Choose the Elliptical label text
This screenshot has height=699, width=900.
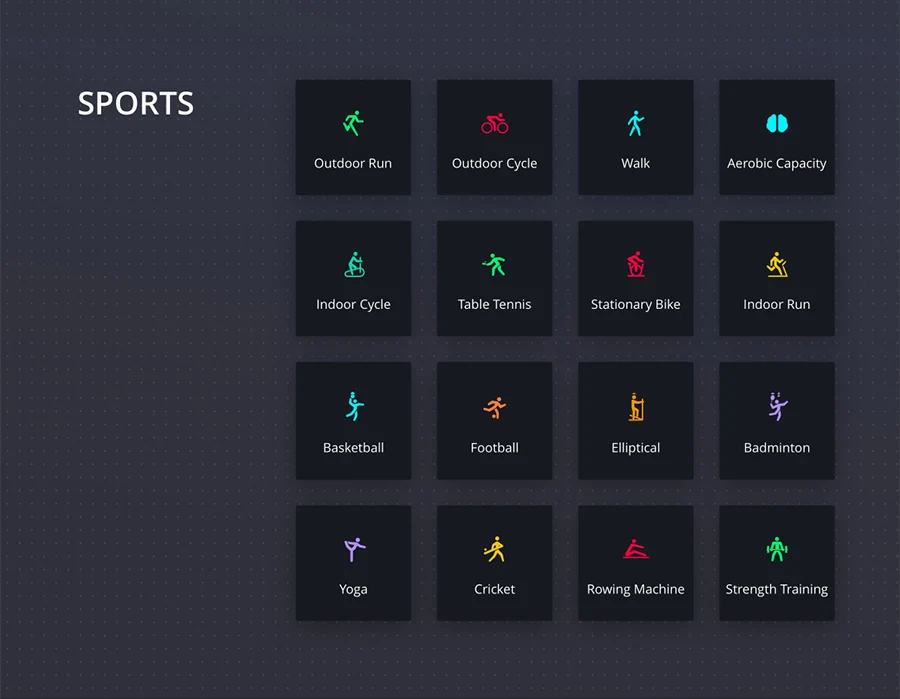tap(635, 448)
